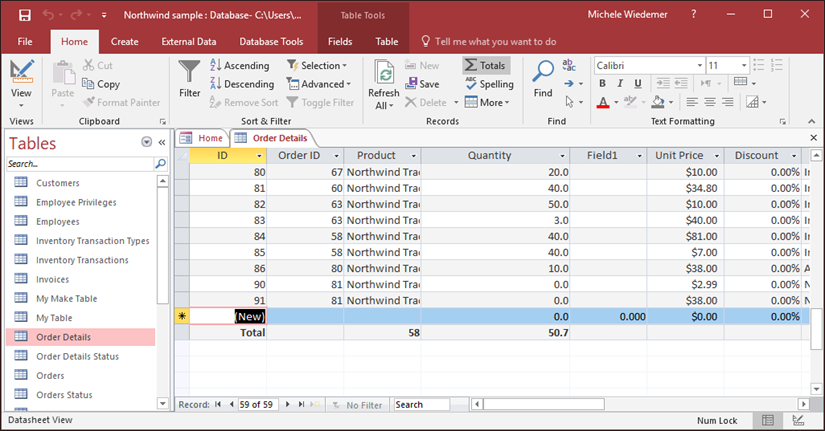Center text in Text Formatting
This screenshot has width=825, height=431.
[x=710, y=102]
